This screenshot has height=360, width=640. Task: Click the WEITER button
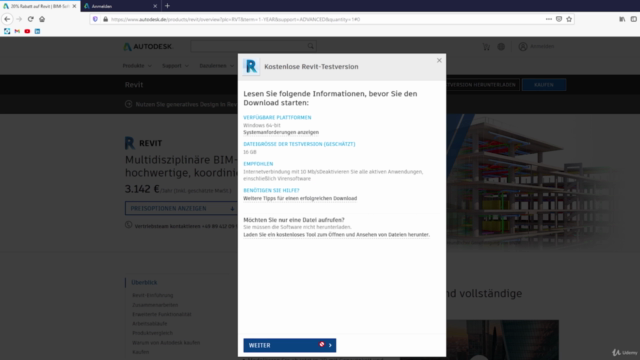click(290, 345)
